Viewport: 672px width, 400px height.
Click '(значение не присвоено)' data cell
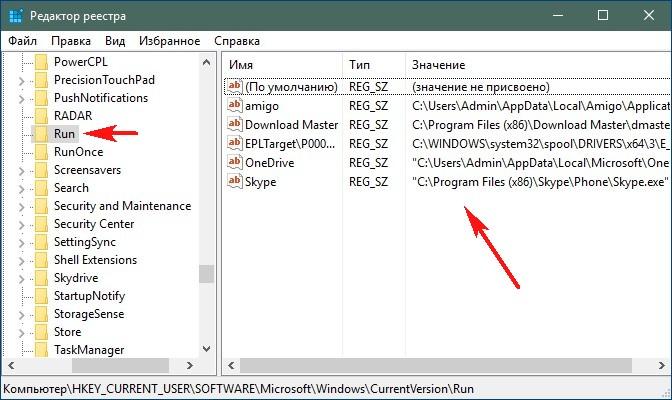tap(481, 87)
